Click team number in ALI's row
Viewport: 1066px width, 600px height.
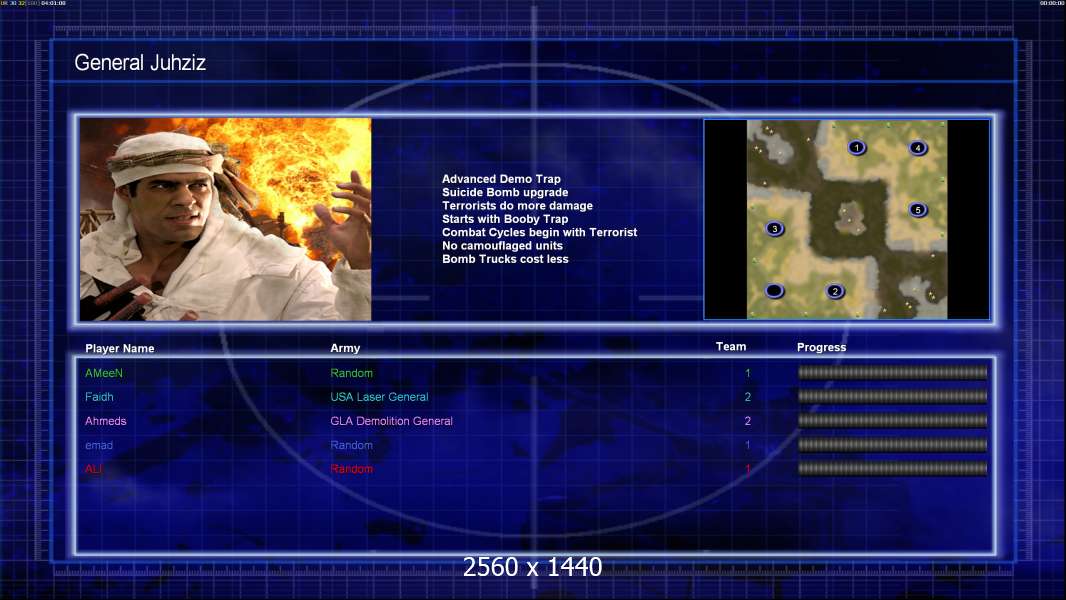748,469
